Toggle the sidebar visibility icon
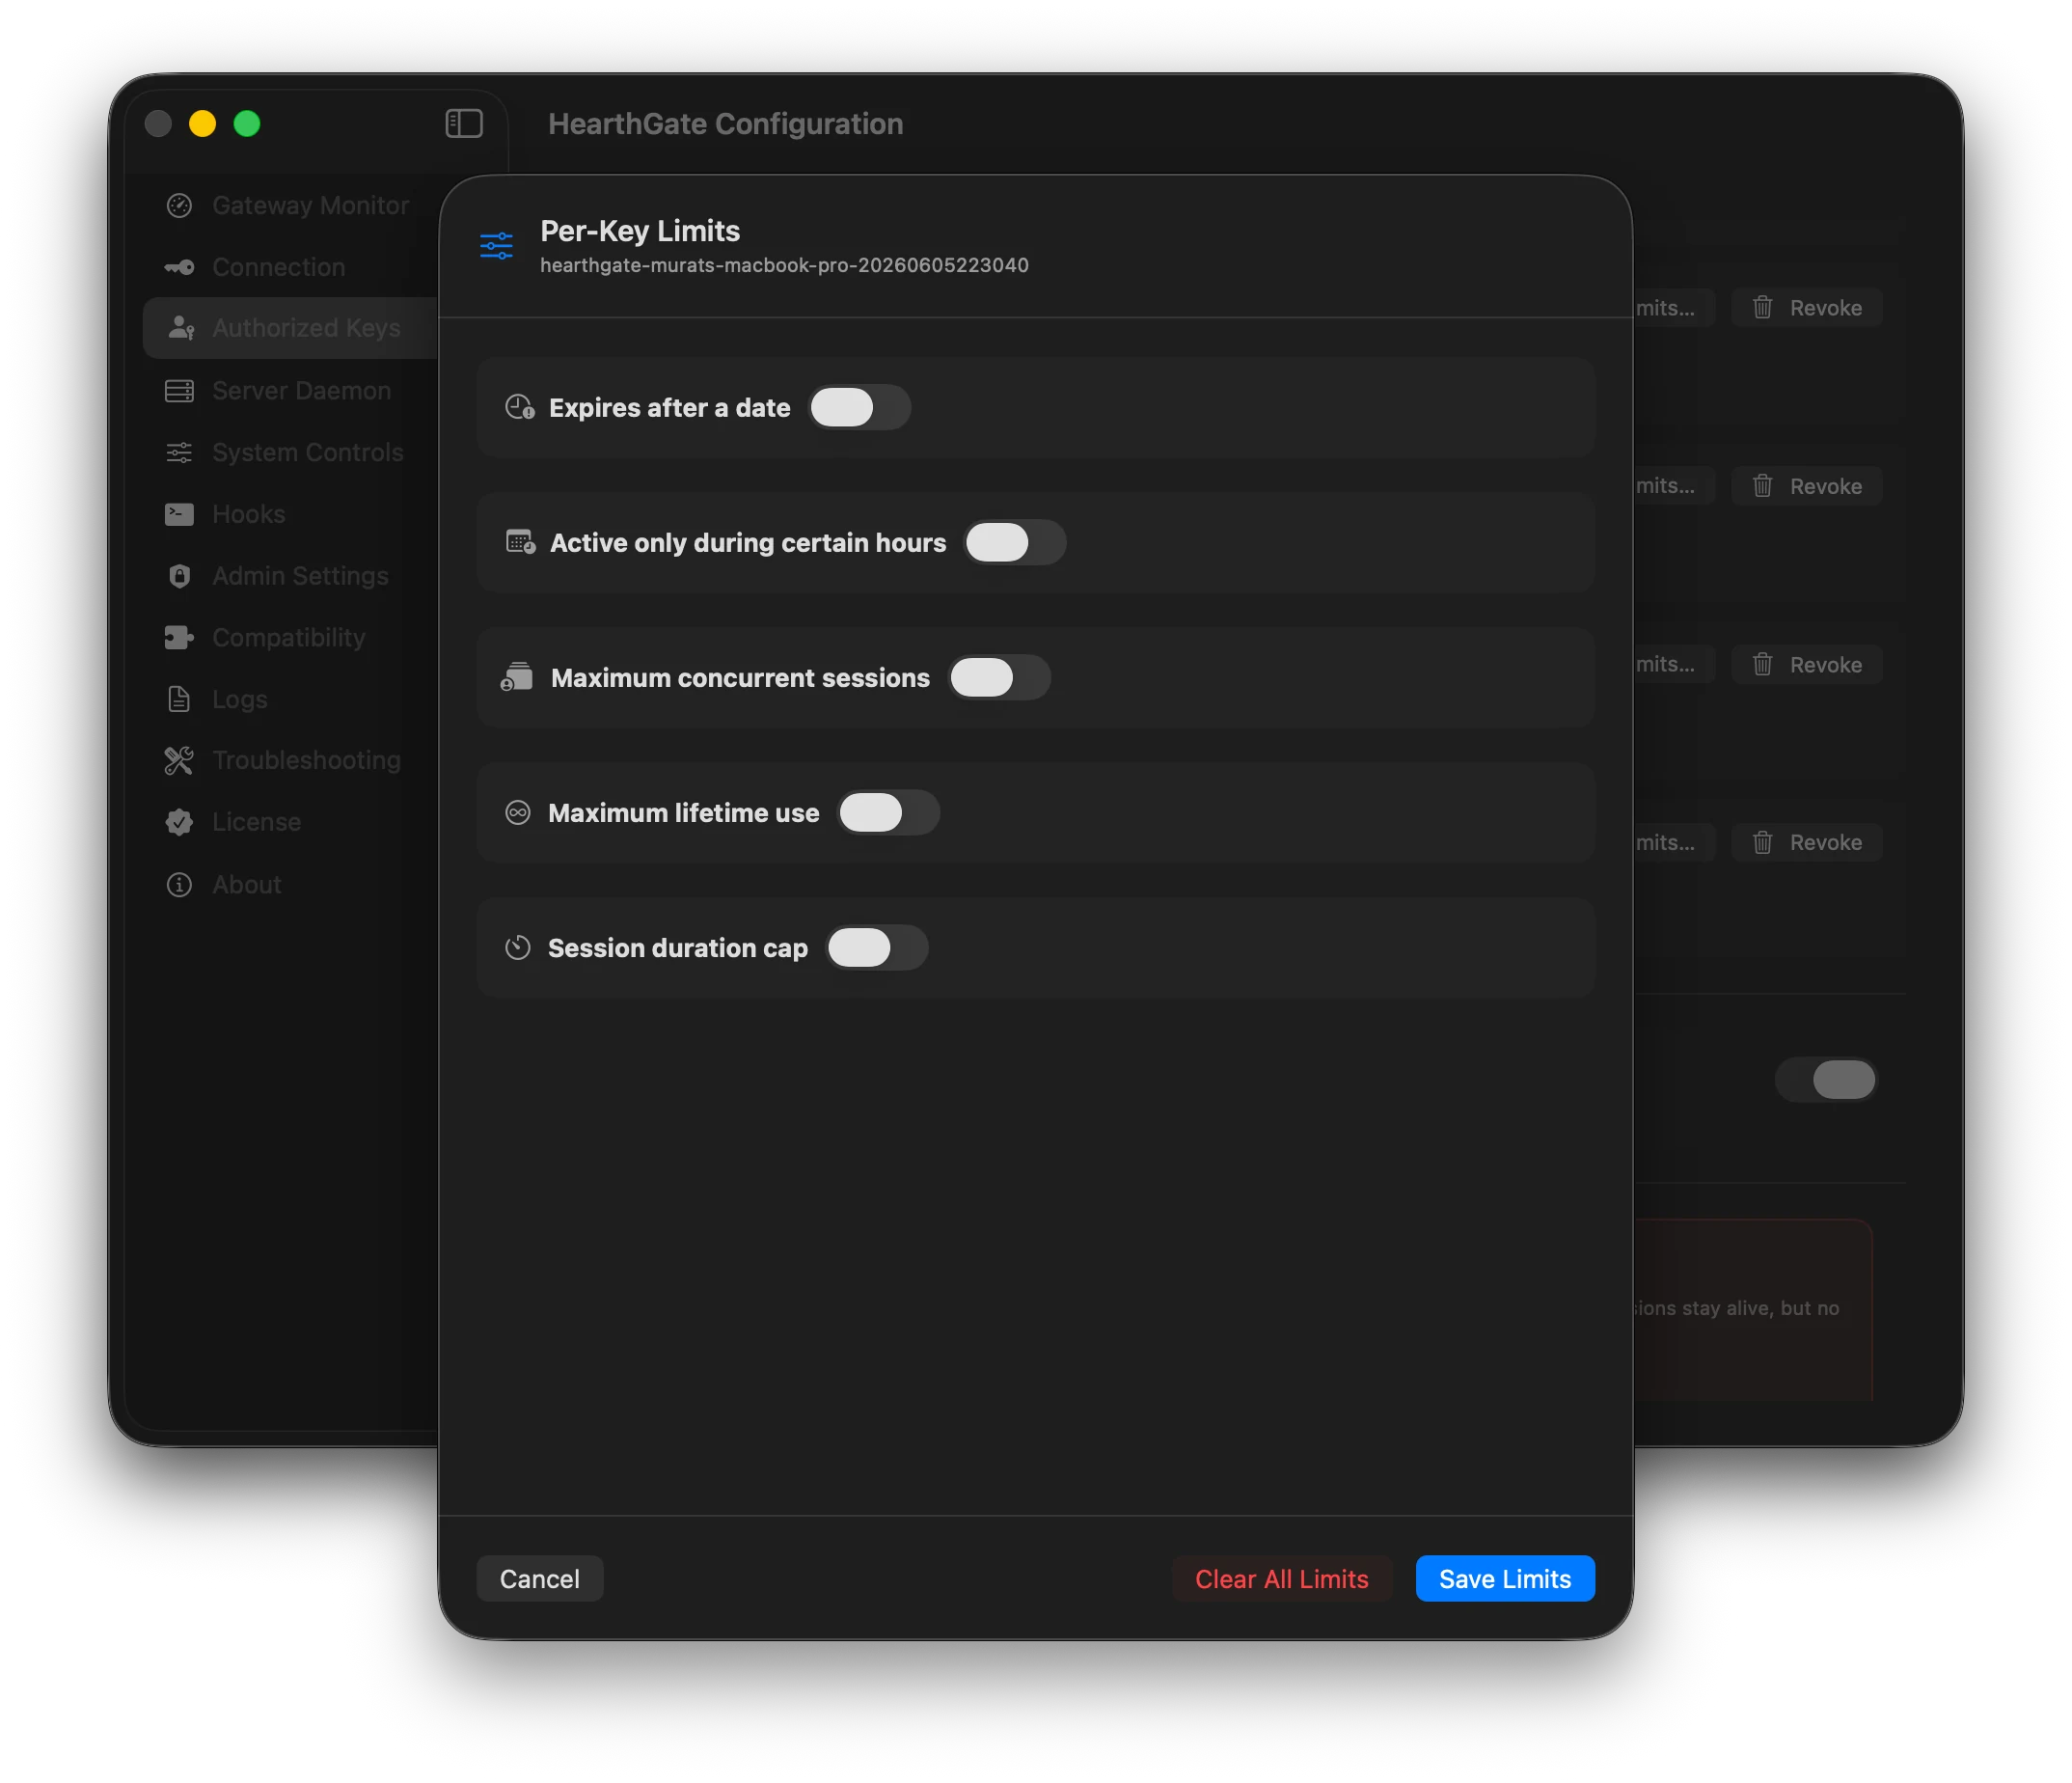 [464, 124]
